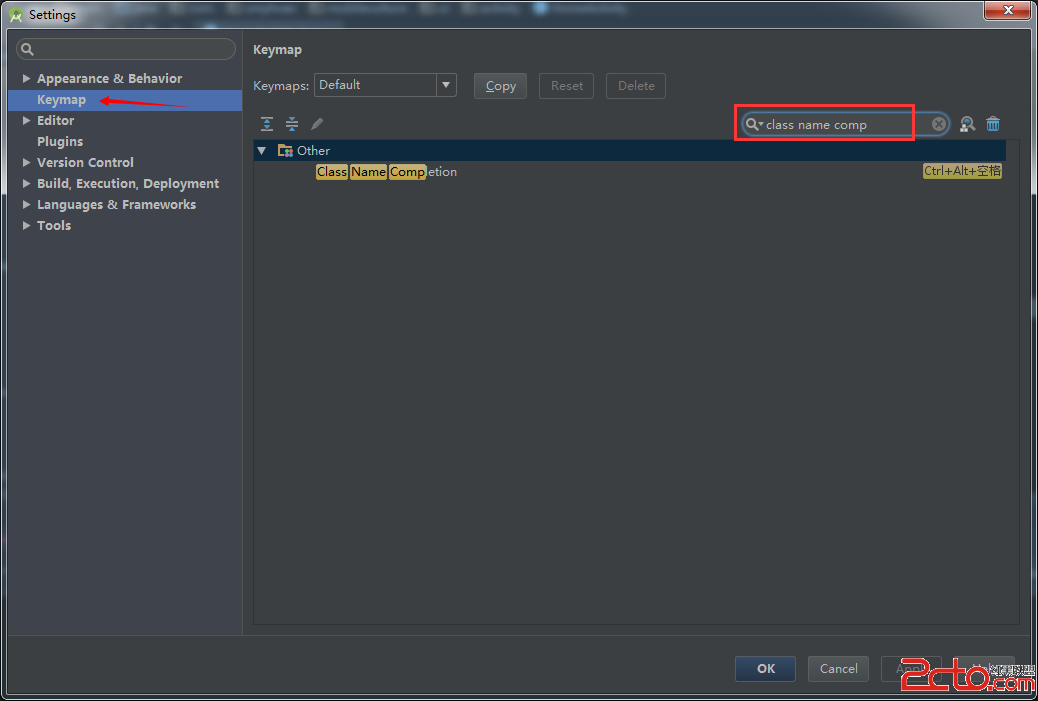Select Plugins in the settings sidebar

coord(60,142)
